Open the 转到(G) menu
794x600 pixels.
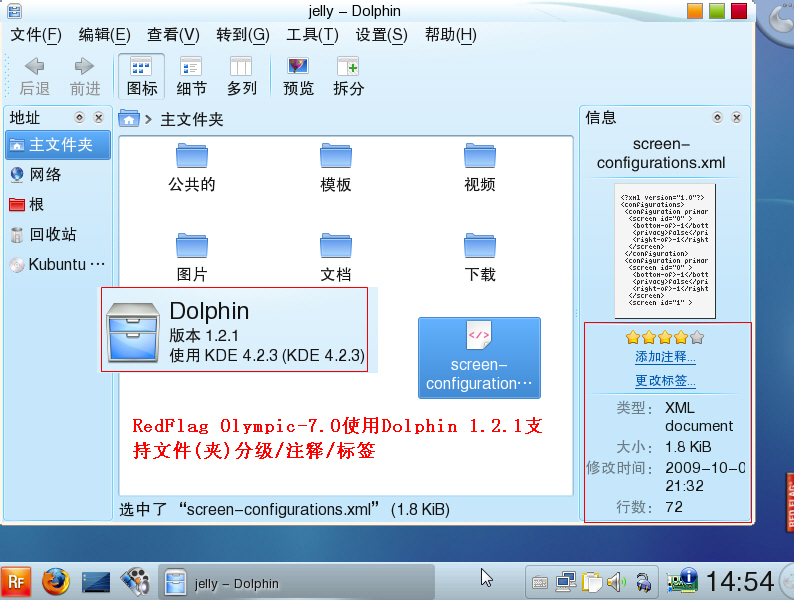point(243,35)
